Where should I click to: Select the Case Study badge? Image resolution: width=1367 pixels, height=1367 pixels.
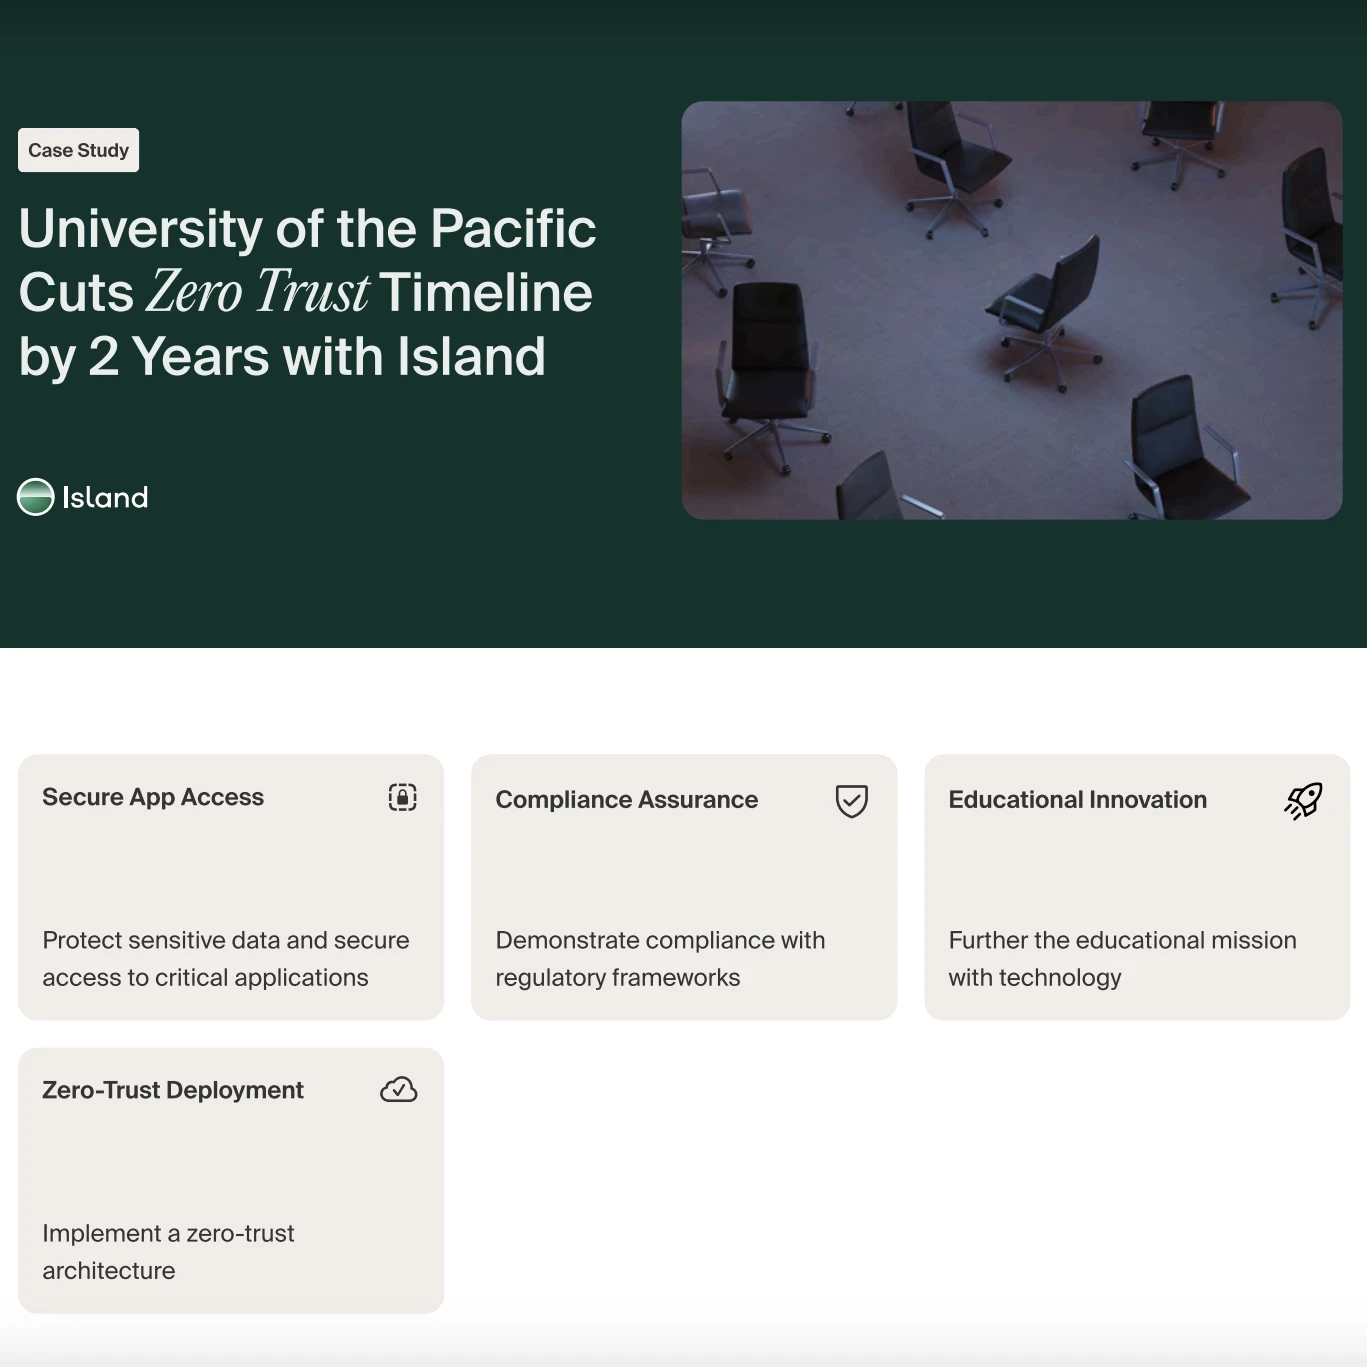[78, 150]
